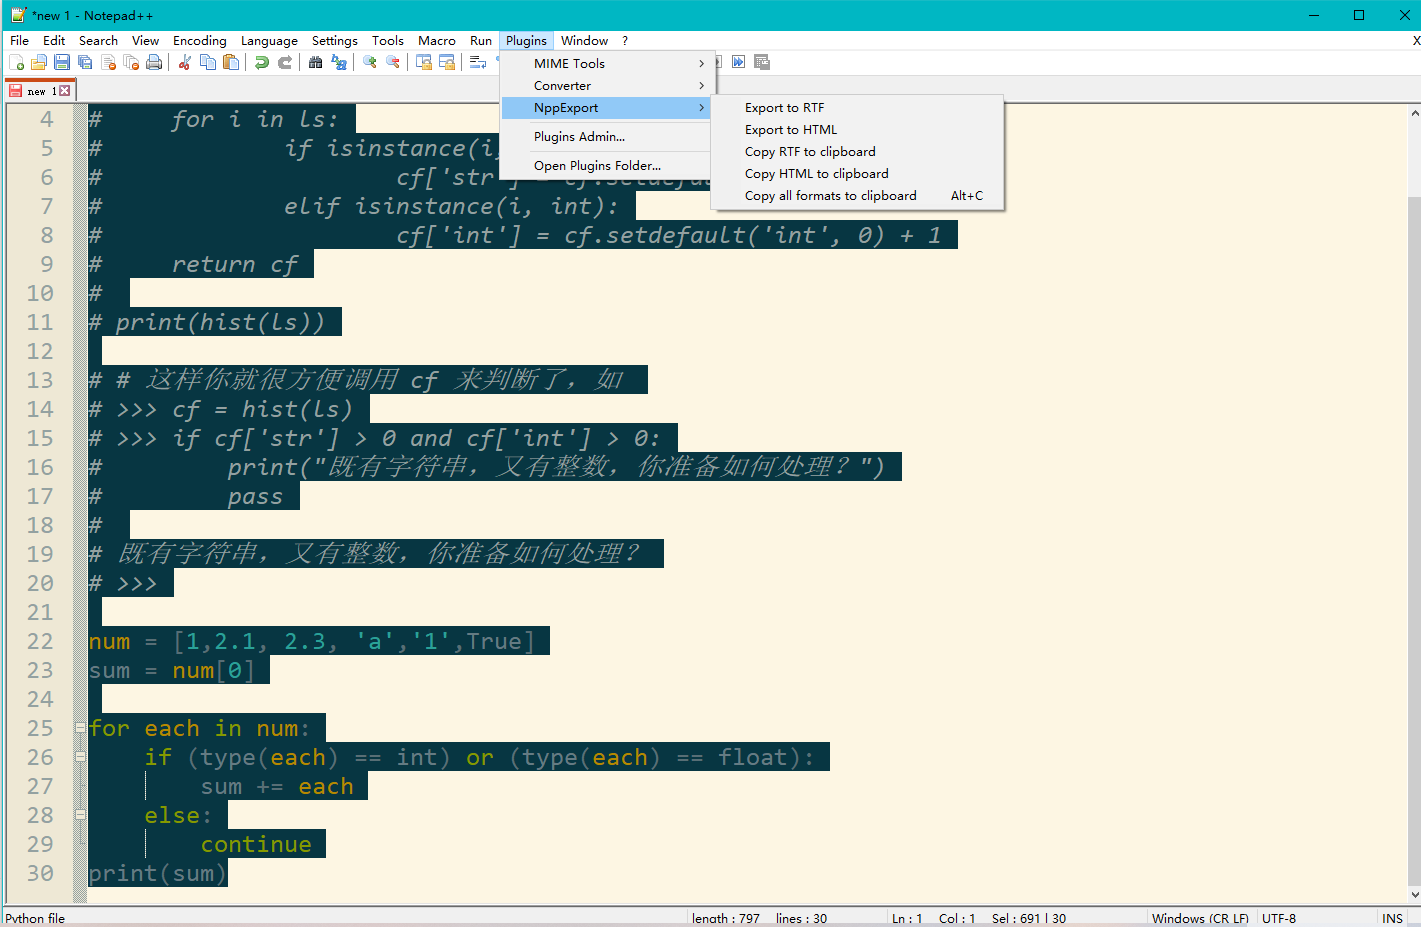Screen dimensions: 1421x927
Task: Open Find with the binoculars icon
Action: tap(316, 62)
